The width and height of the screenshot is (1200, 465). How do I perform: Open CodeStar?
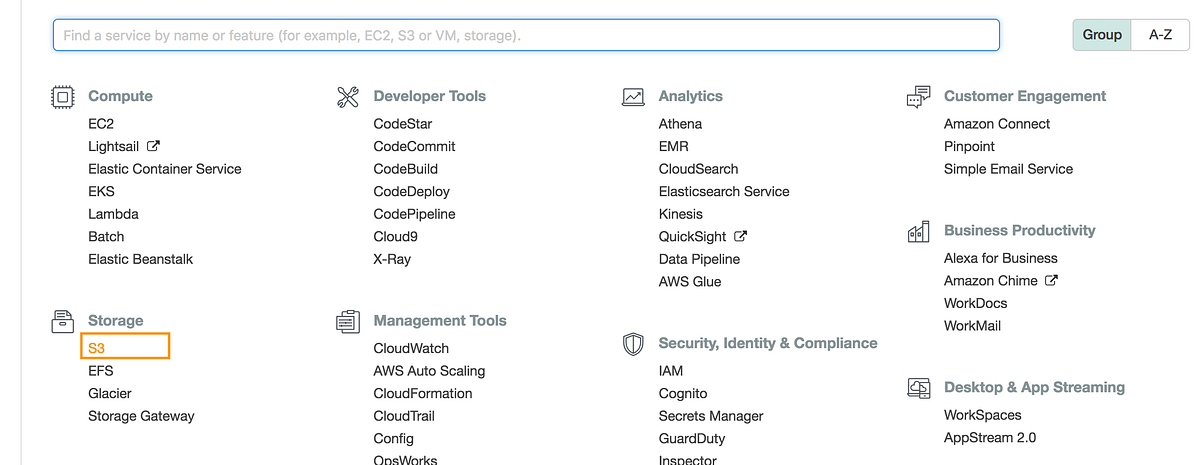pyautogui.click(x=403, y=124)
